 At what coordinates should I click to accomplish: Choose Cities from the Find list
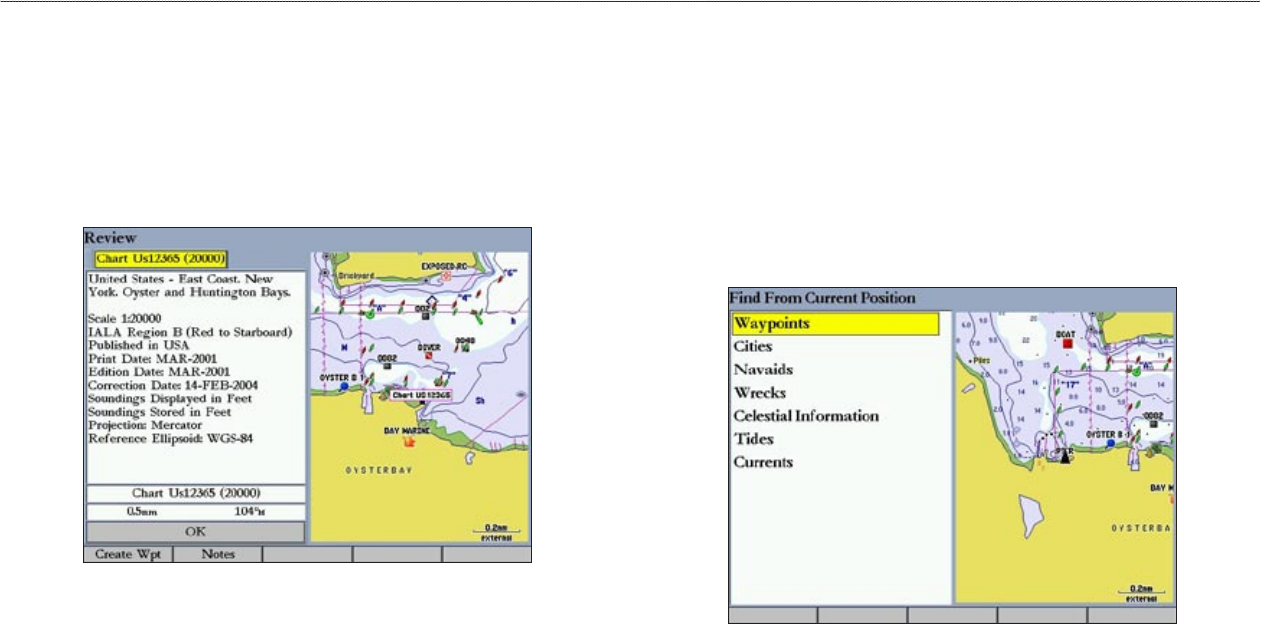pyautogui.click(x=751, y=347)
